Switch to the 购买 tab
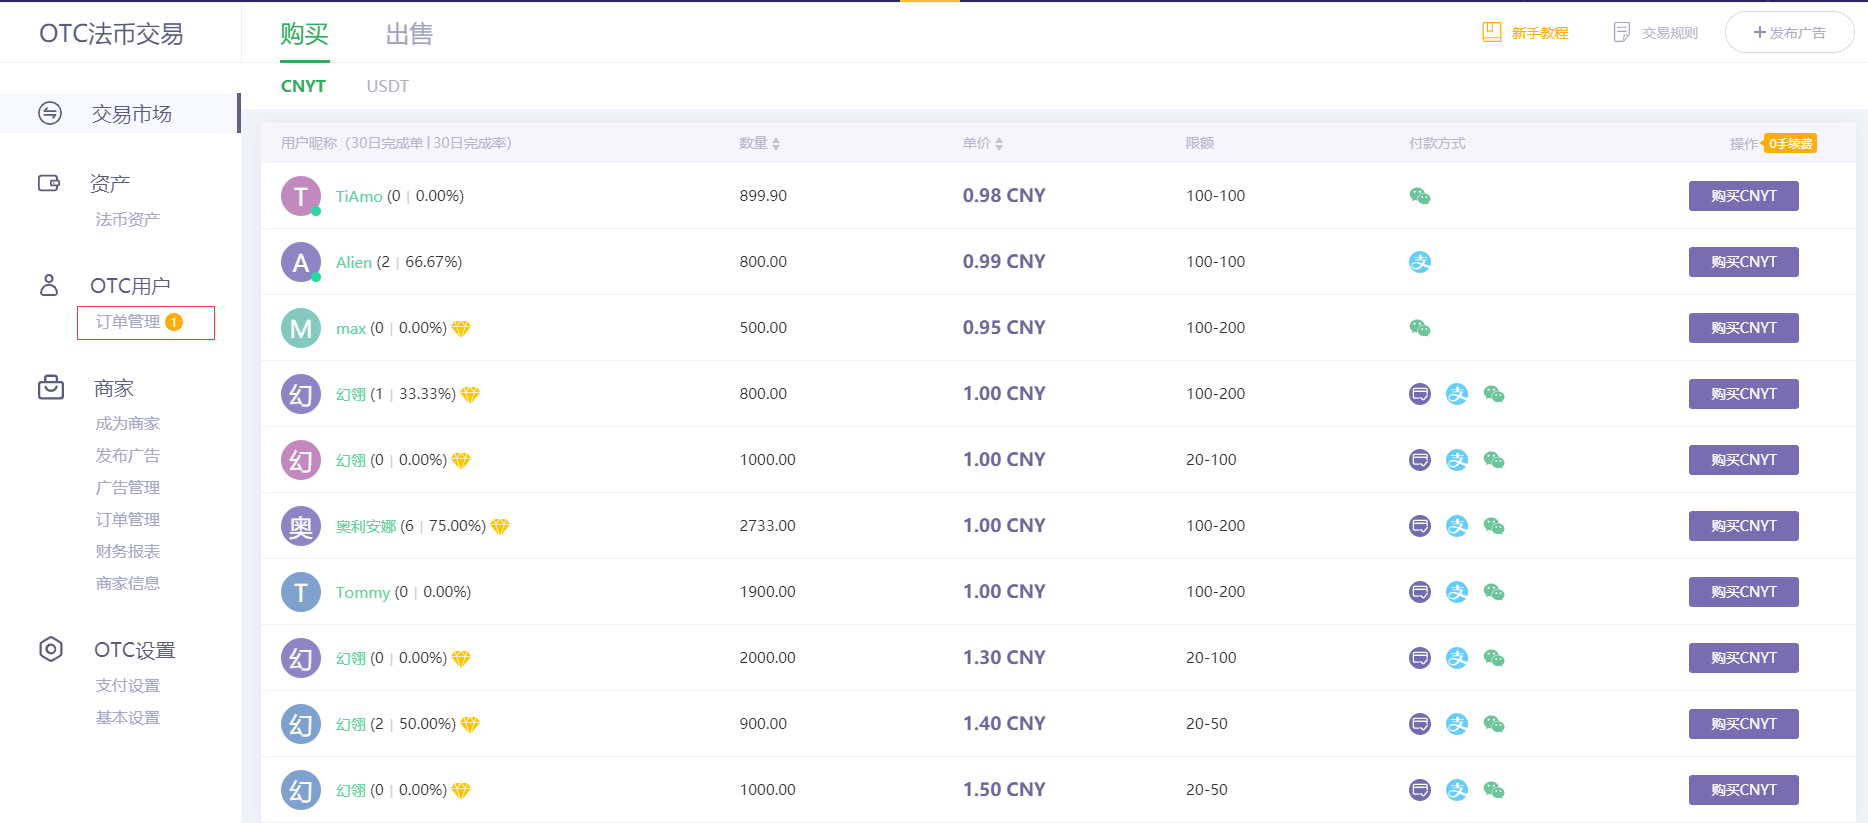Viewport: 1868px width, 823px height. 304,34
